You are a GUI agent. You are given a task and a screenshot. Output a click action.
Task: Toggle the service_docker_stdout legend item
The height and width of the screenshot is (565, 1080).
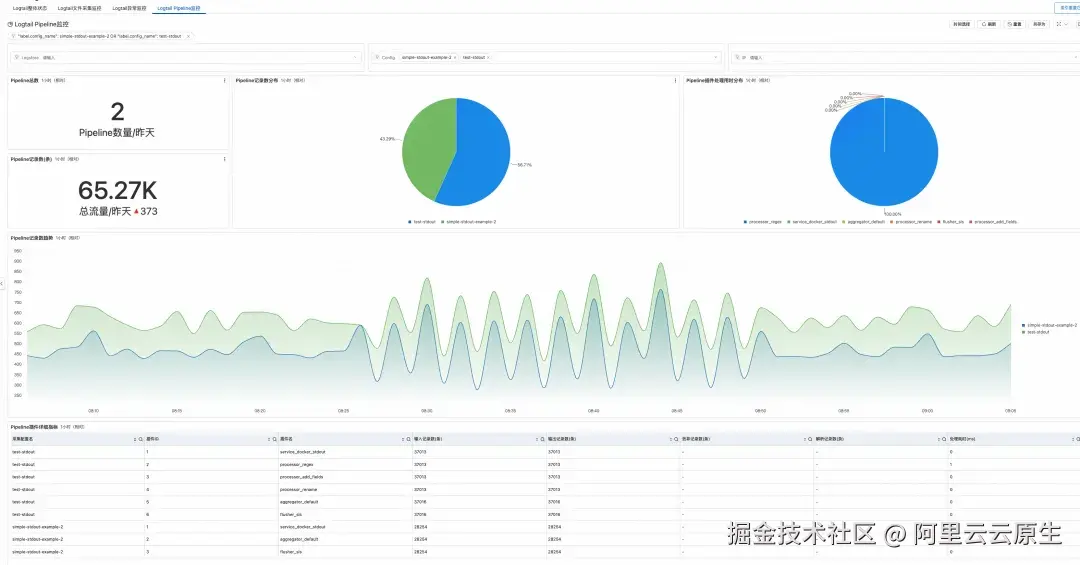[812, 222]
